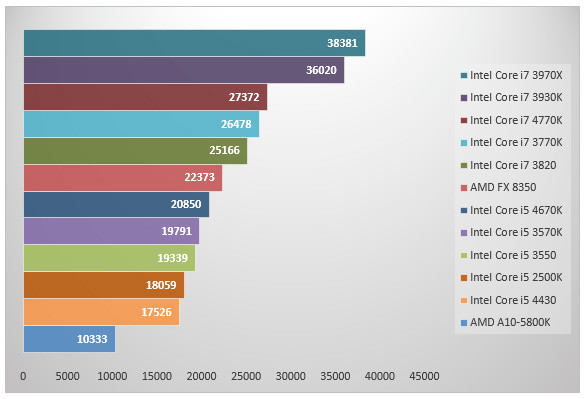Select the legend label "Intel Core i7 3820"
This screenshot has height=399, width=584.
[x=513, y=165]
